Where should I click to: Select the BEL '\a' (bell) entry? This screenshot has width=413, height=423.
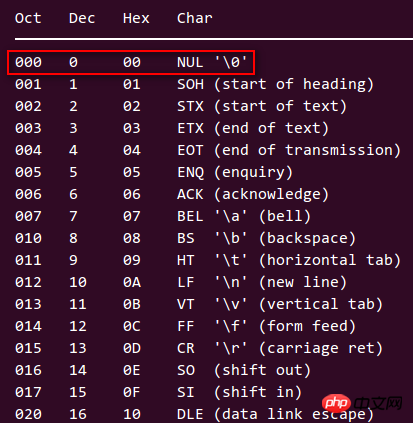coord(244,216)
